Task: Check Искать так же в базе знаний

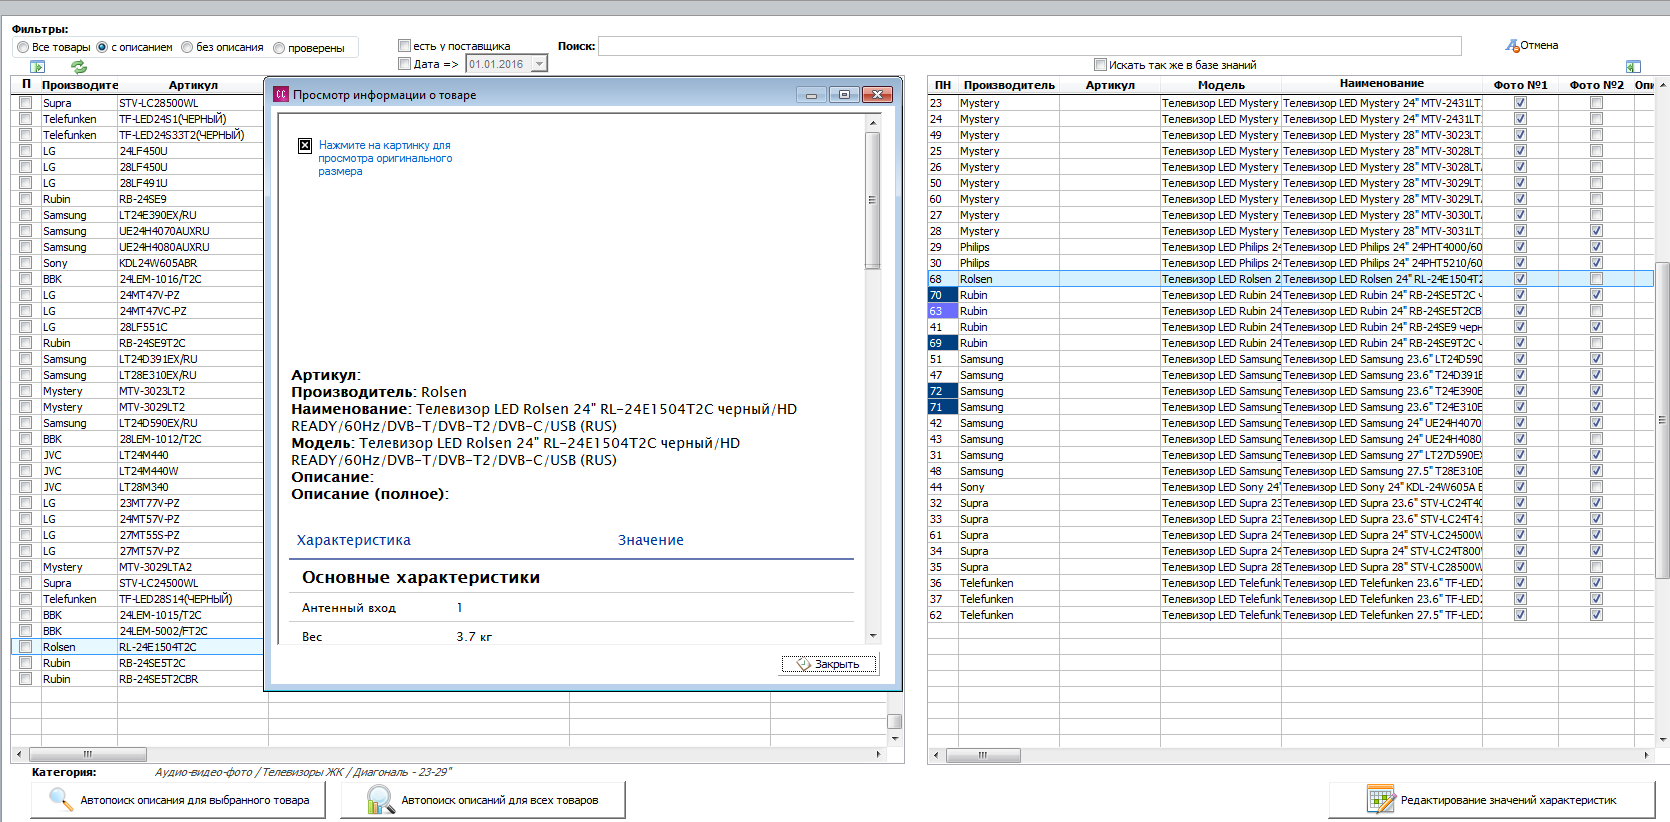Action: 1100,65
